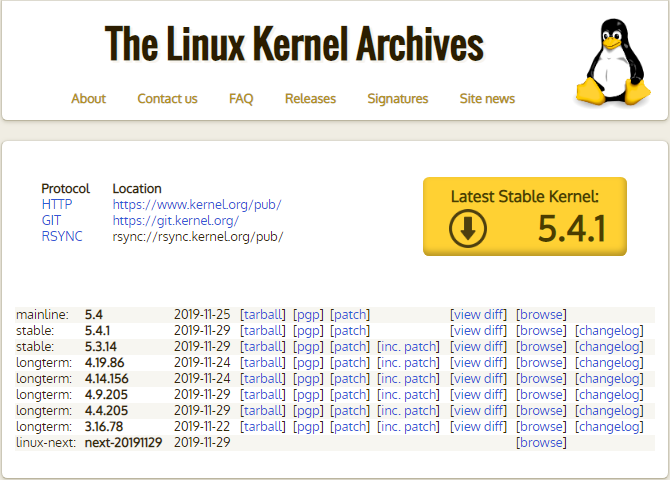Open changelog for longterm 4.19.86
This screenshot has height=480, width=670.
coord(609,362)
